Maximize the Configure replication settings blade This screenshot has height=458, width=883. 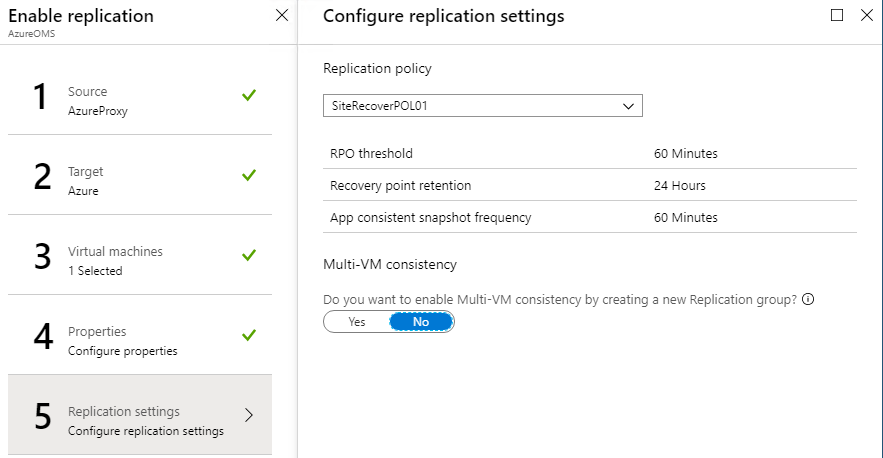point(837,15)
